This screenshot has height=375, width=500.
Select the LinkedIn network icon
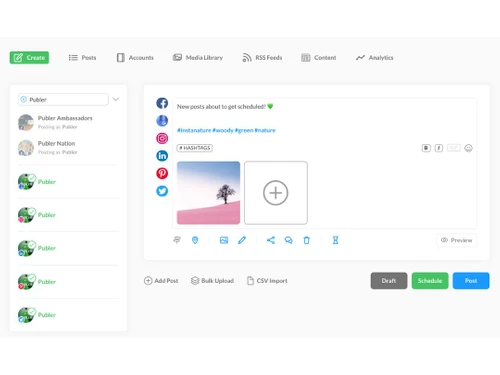[x=162, y=156]
